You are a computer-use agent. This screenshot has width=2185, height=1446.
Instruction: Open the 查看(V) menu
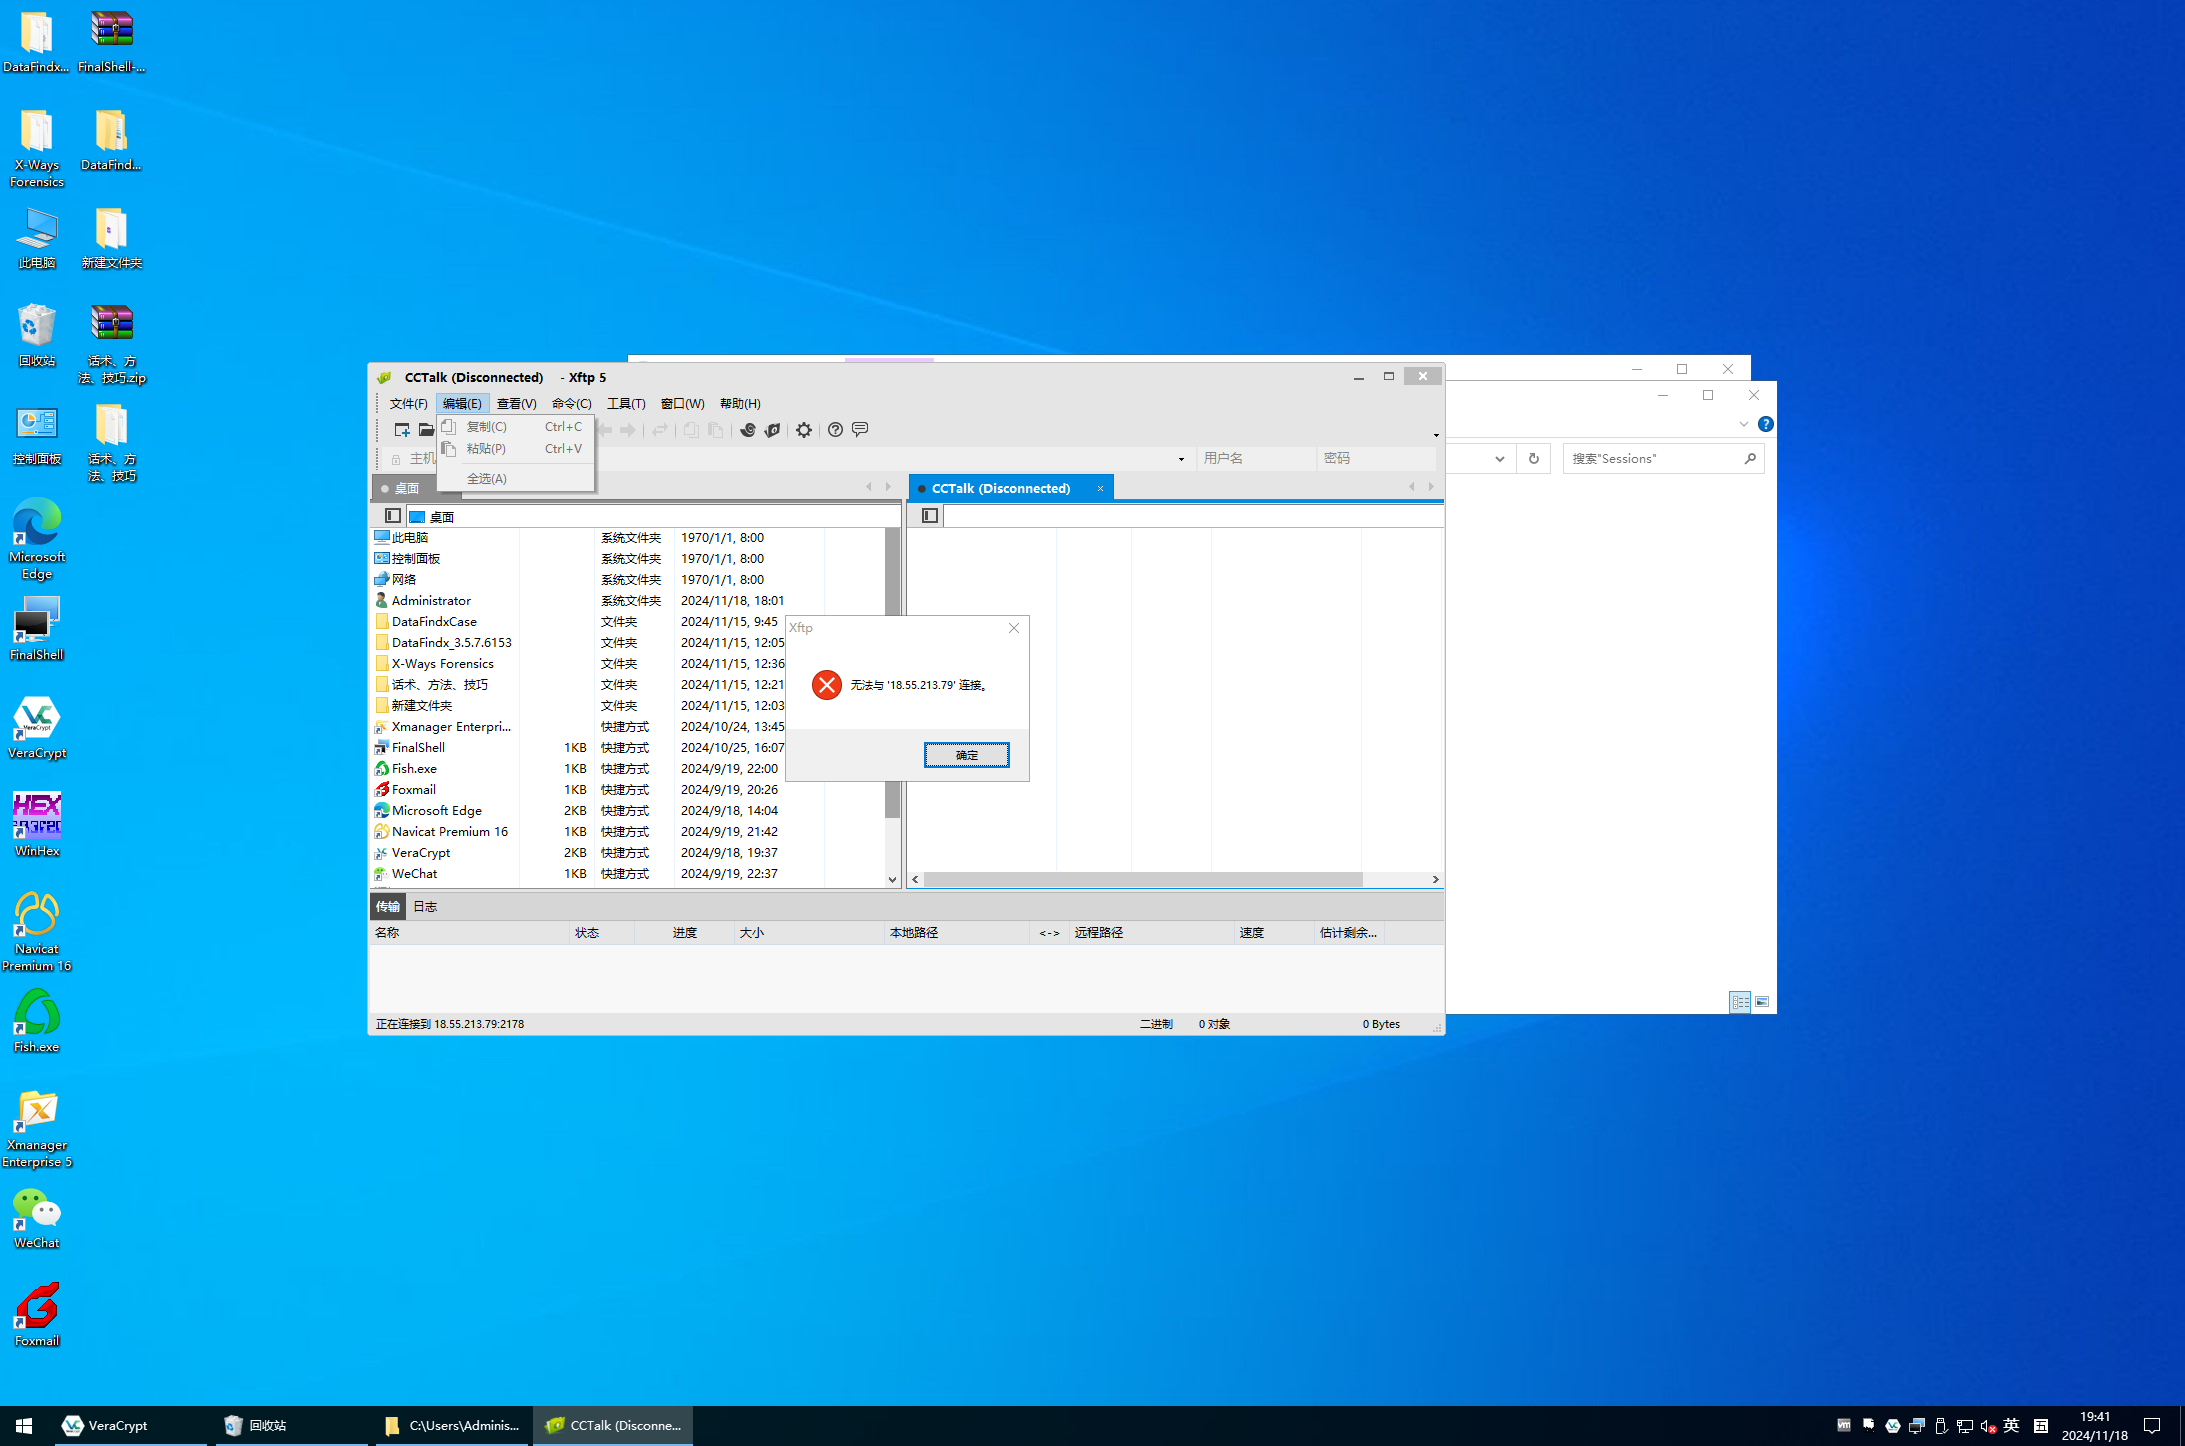(x=517, y=404)
